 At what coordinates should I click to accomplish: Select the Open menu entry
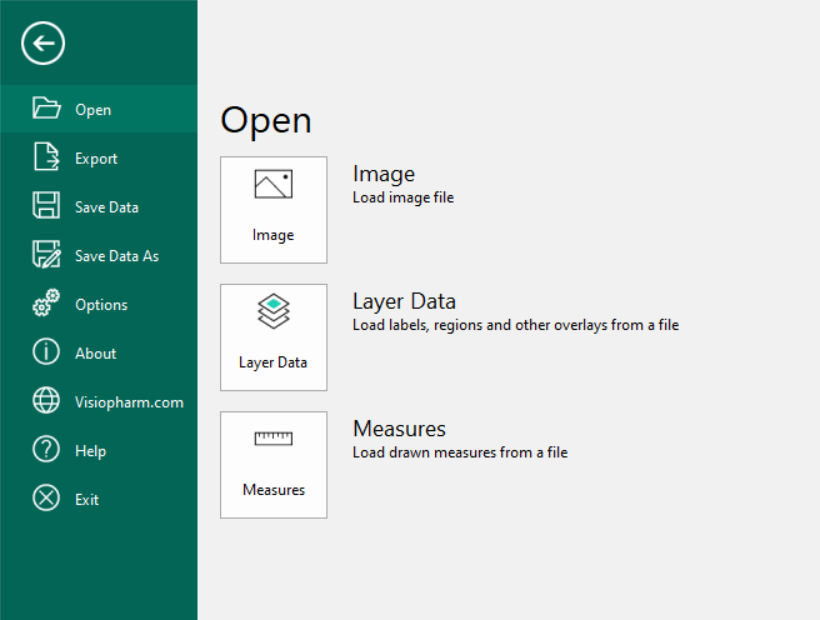(x=99, y=109)
